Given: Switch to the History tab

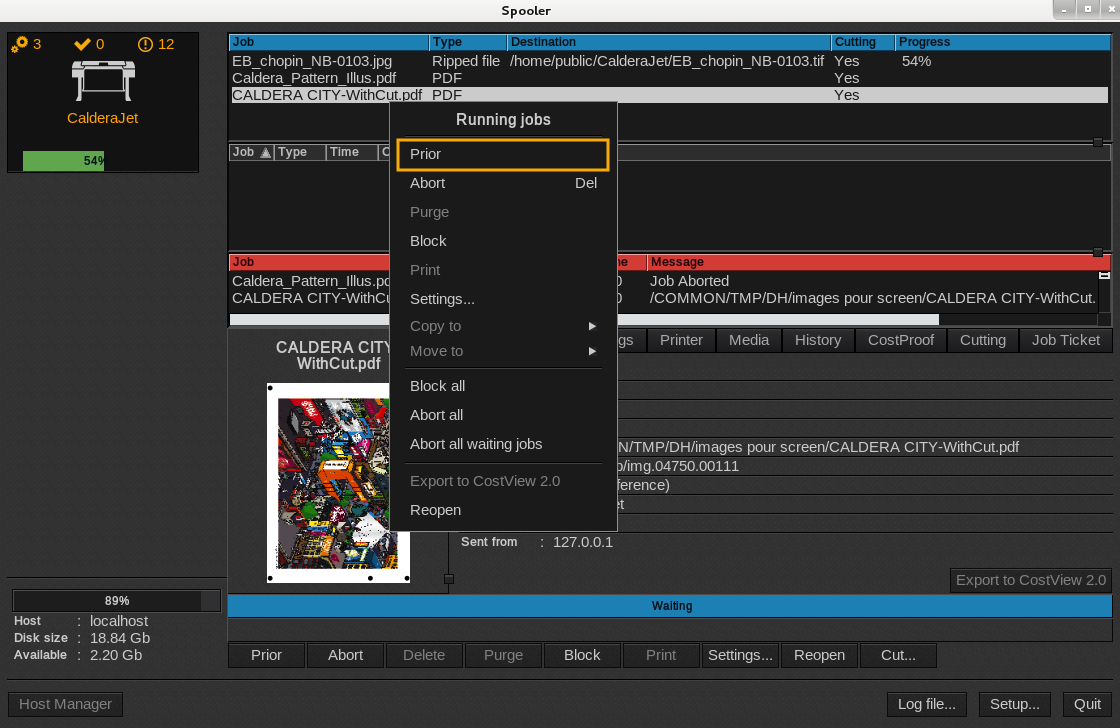Looking at the screenshot, I should [818, 340].
